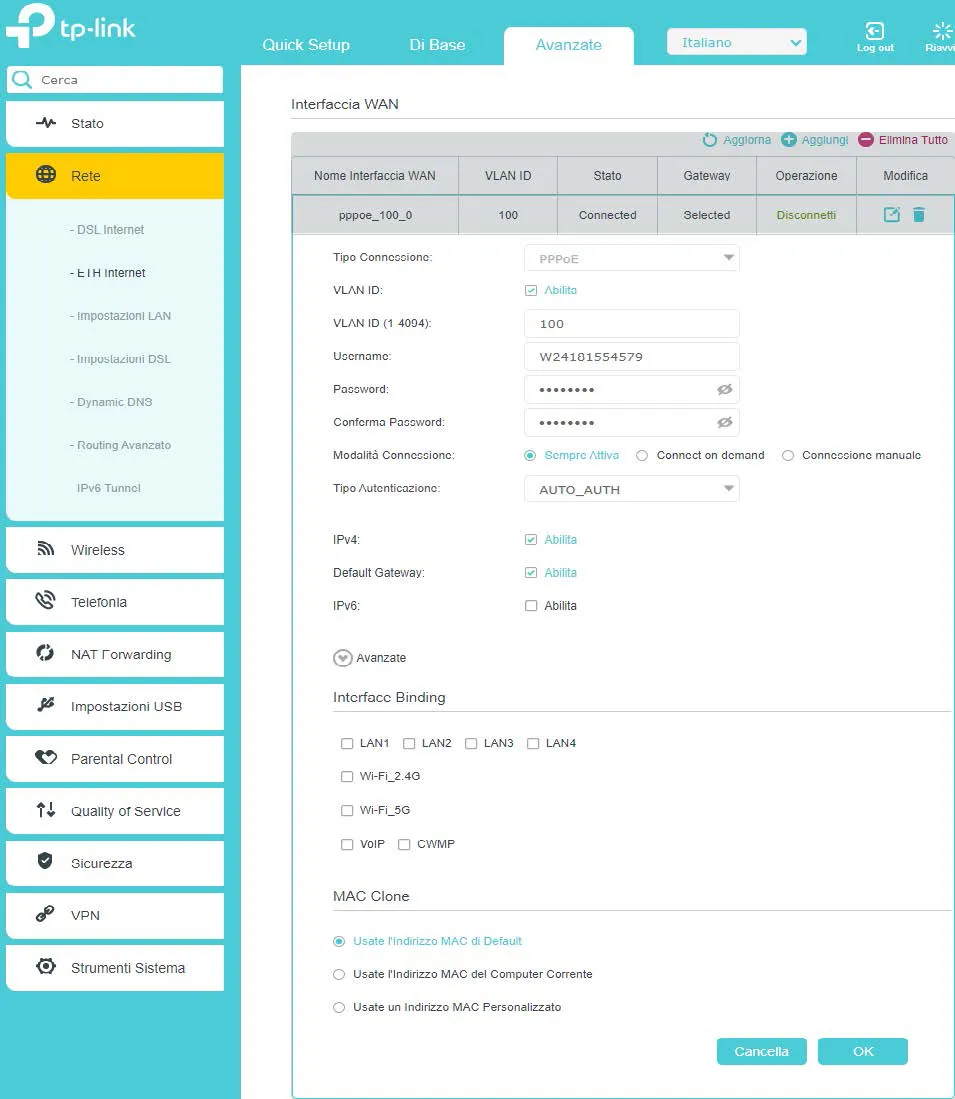Click the edit icon for pppoe_100_0
The height and width of the screenshot is (1099, 955).
pyautogui.click(x=892, y=215)
